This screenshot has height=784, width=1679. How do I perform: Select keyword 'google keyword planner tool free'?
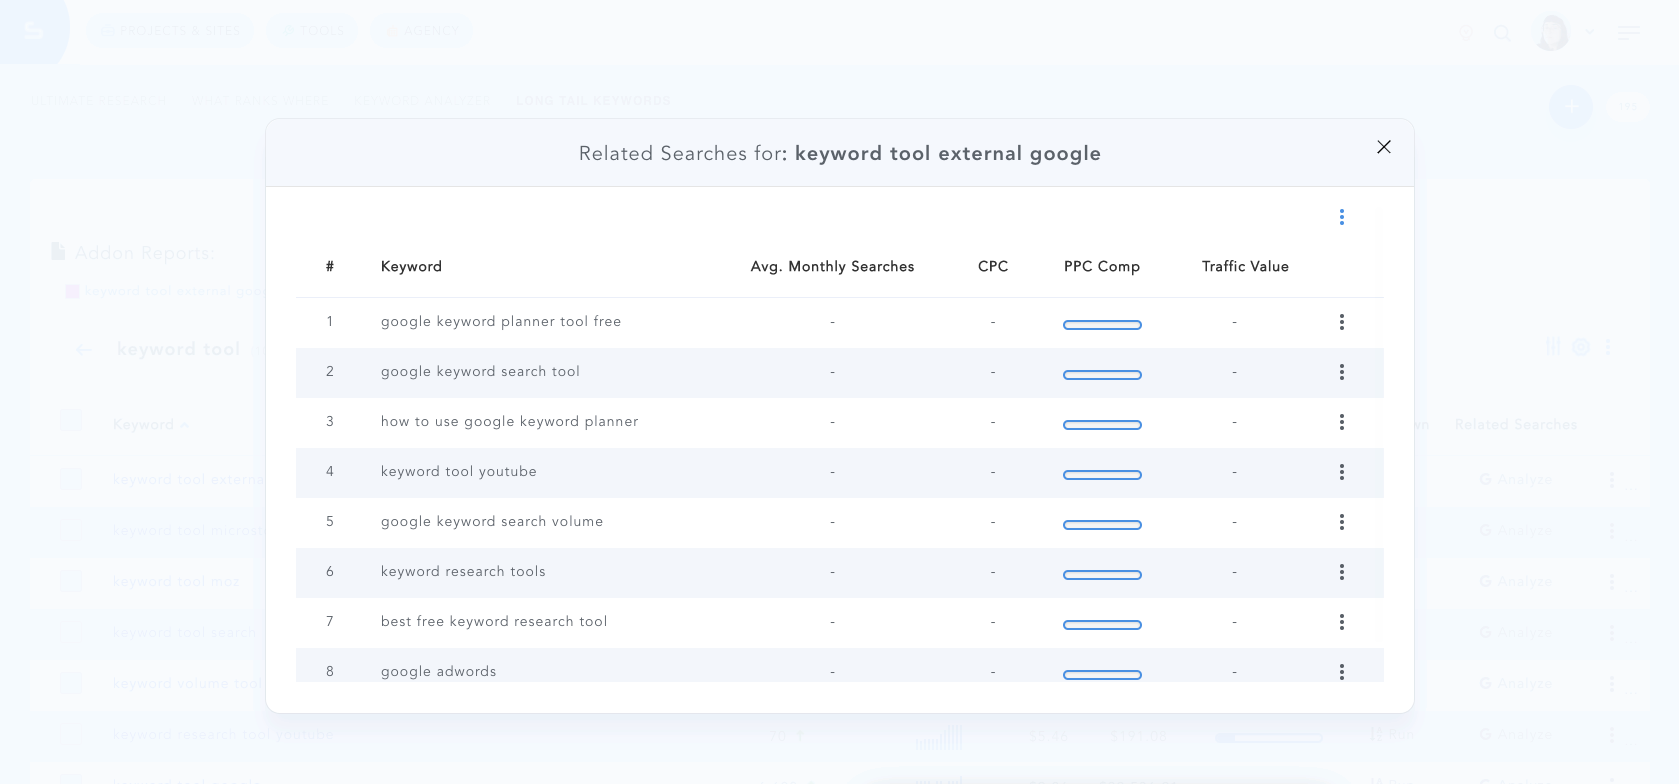(x=501, y=322)
